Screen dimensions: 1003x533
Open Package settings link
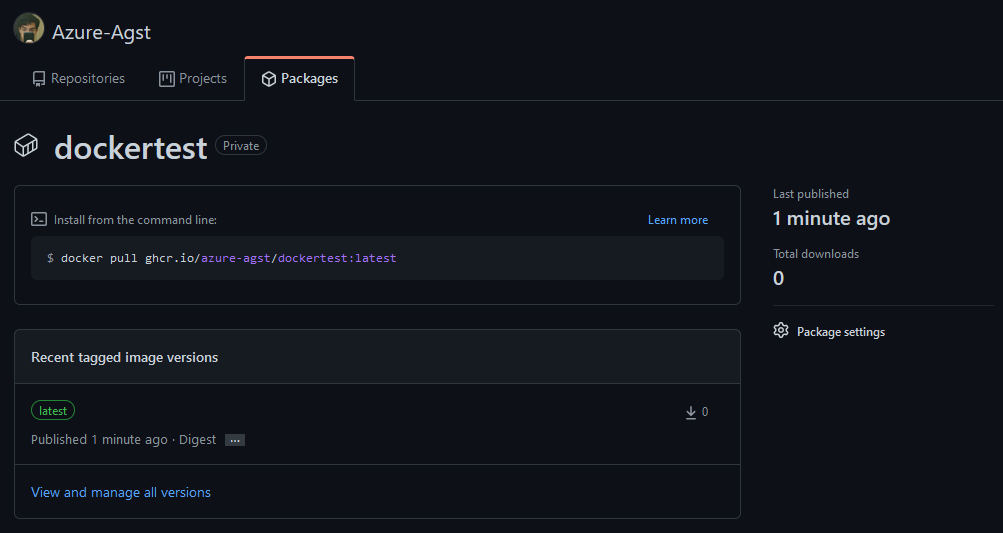841,332
